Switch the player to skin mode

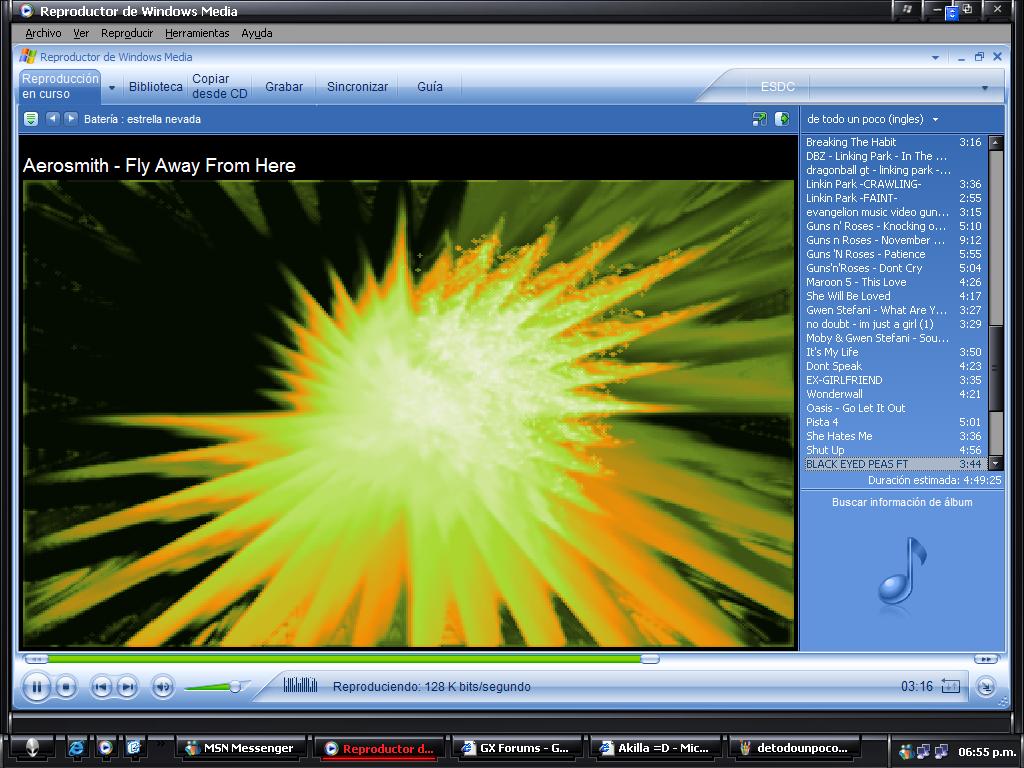tap(985, 687)
